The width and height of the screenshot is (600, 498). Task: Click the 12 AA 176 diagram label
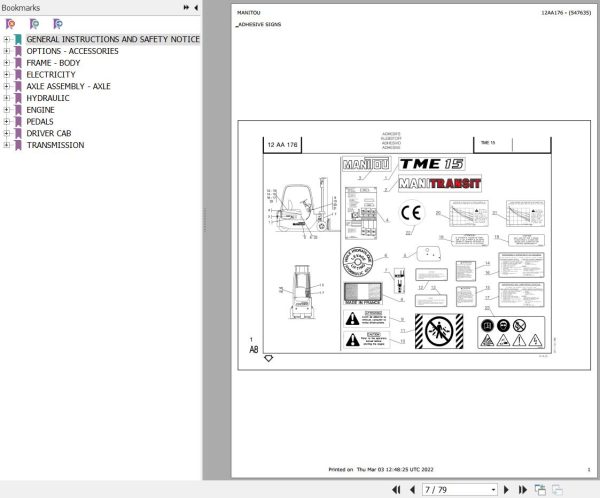(282, 145)
